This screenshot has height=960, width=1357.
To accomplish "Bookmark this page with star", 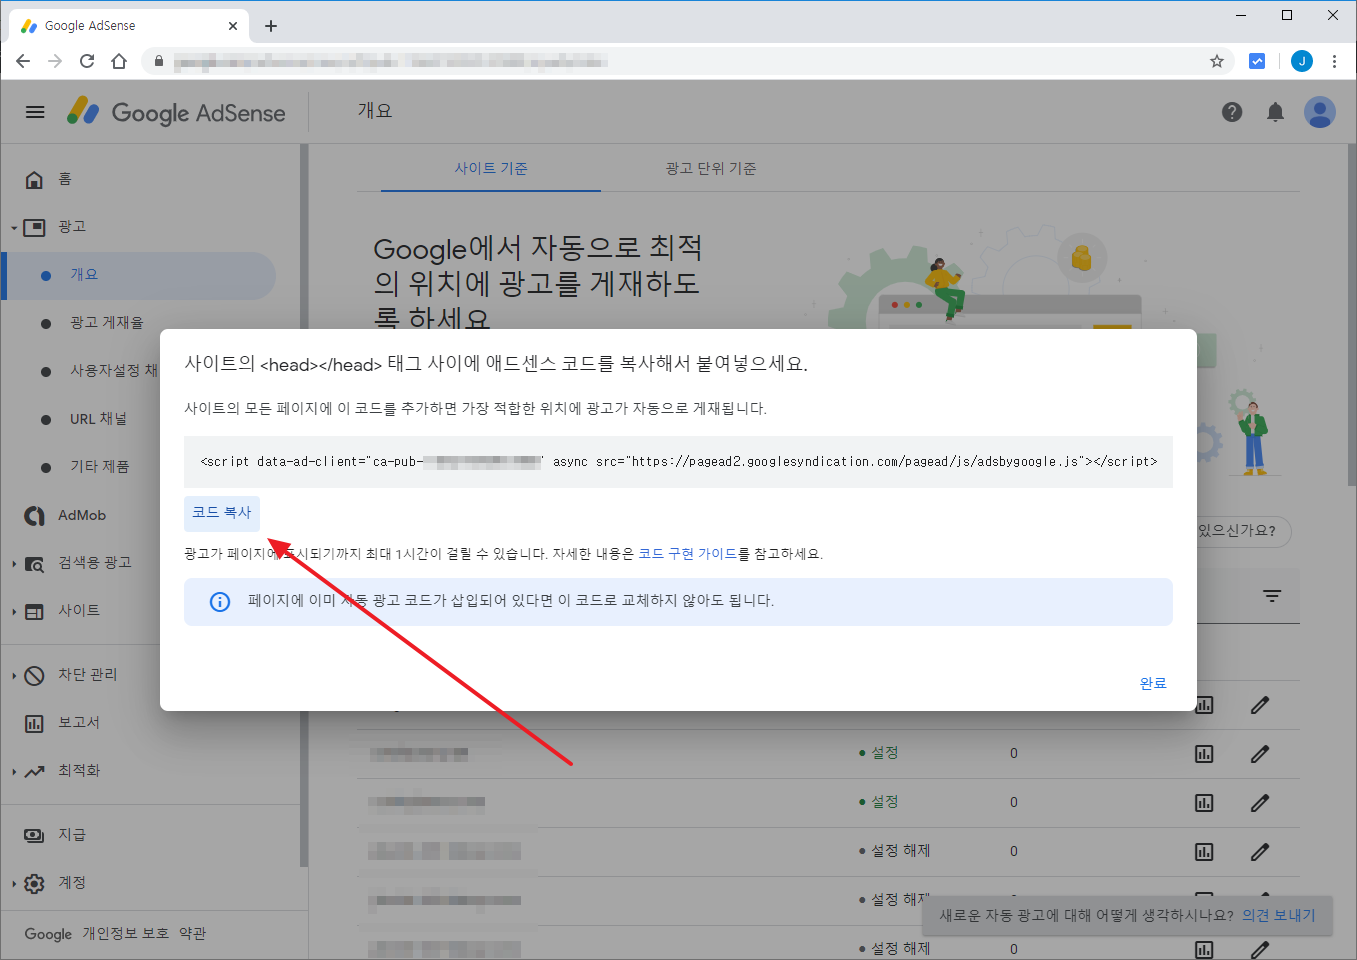I will [x=1217, y=61].
